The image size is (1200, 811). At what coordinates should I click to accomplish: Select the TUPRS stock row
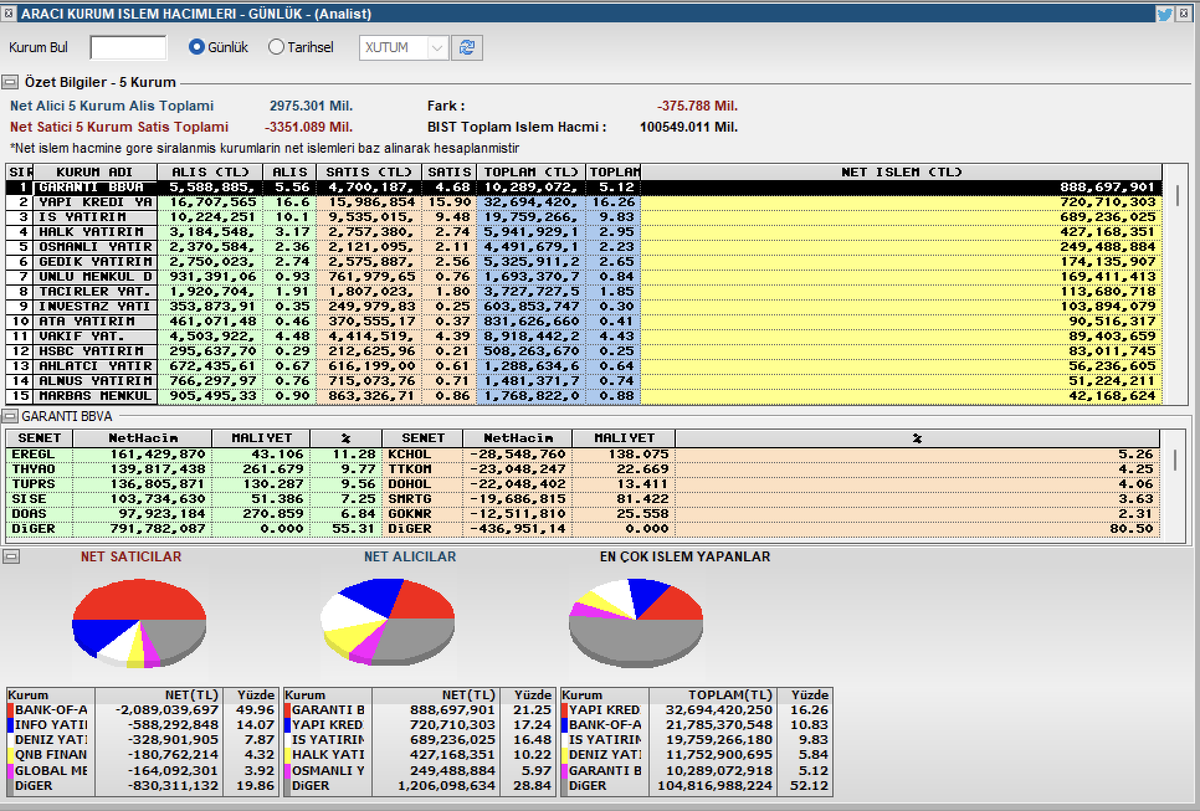pos(194,484)
